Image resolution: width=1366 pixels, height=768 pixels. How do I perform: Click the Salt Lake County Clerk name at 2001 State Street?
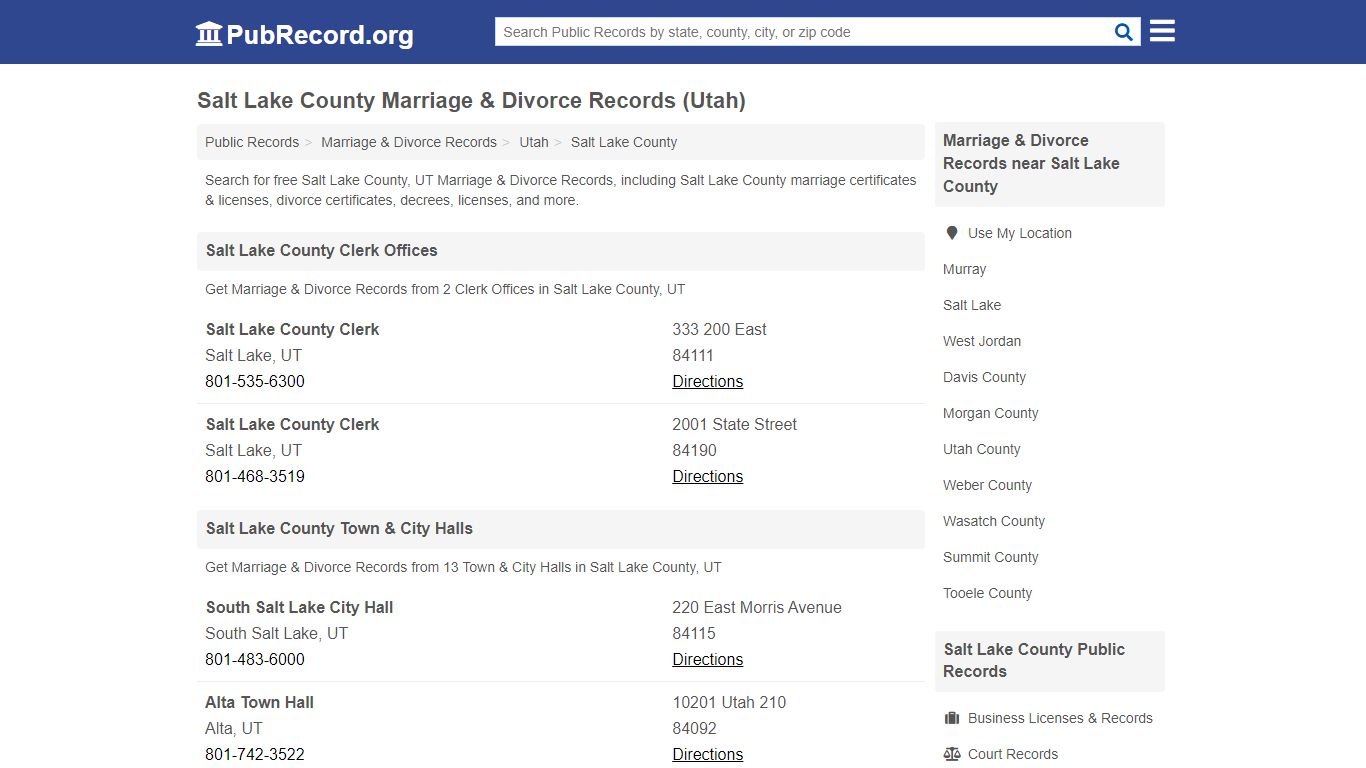(x=293, y=424)
